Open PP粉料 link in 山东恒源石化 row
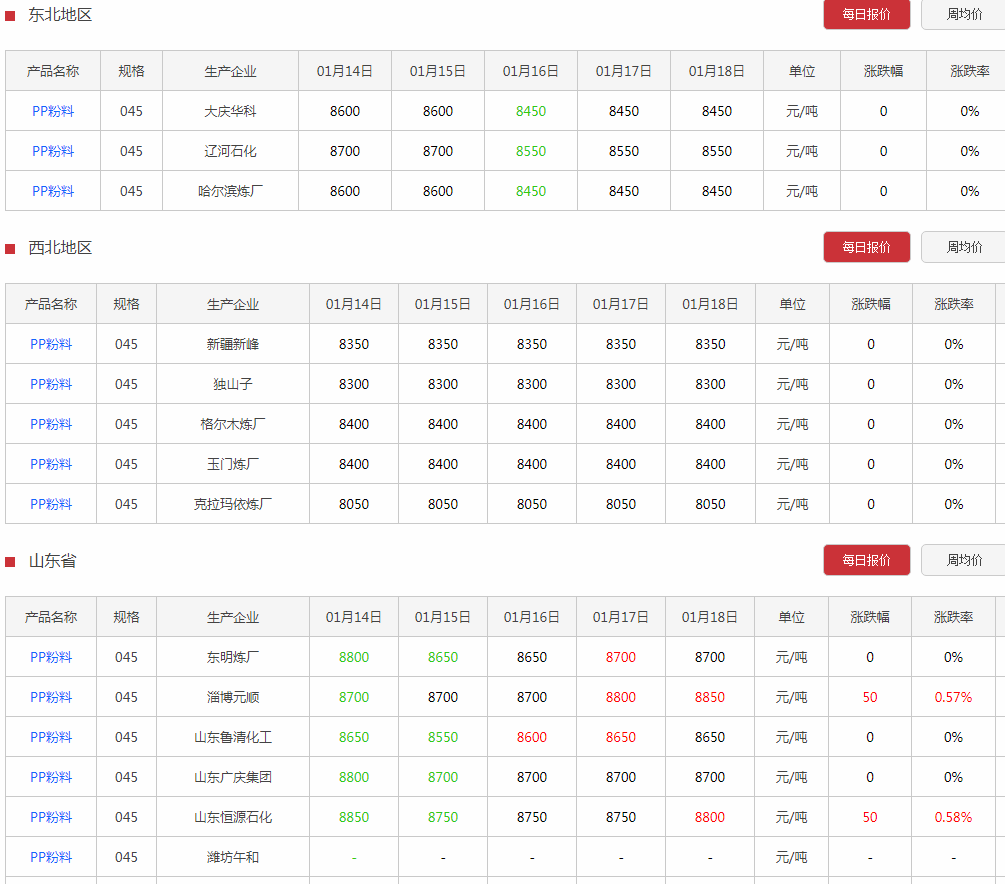The height and width of the screenshot is (884, 1005). [x=51, y=817]
